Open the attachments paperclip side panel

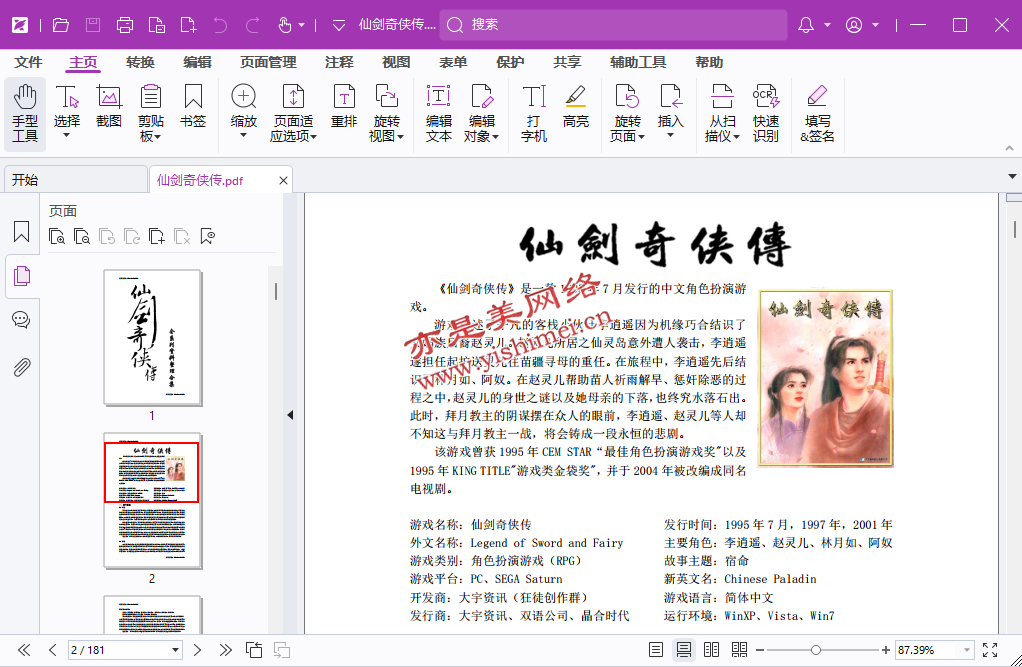(22, 367)
